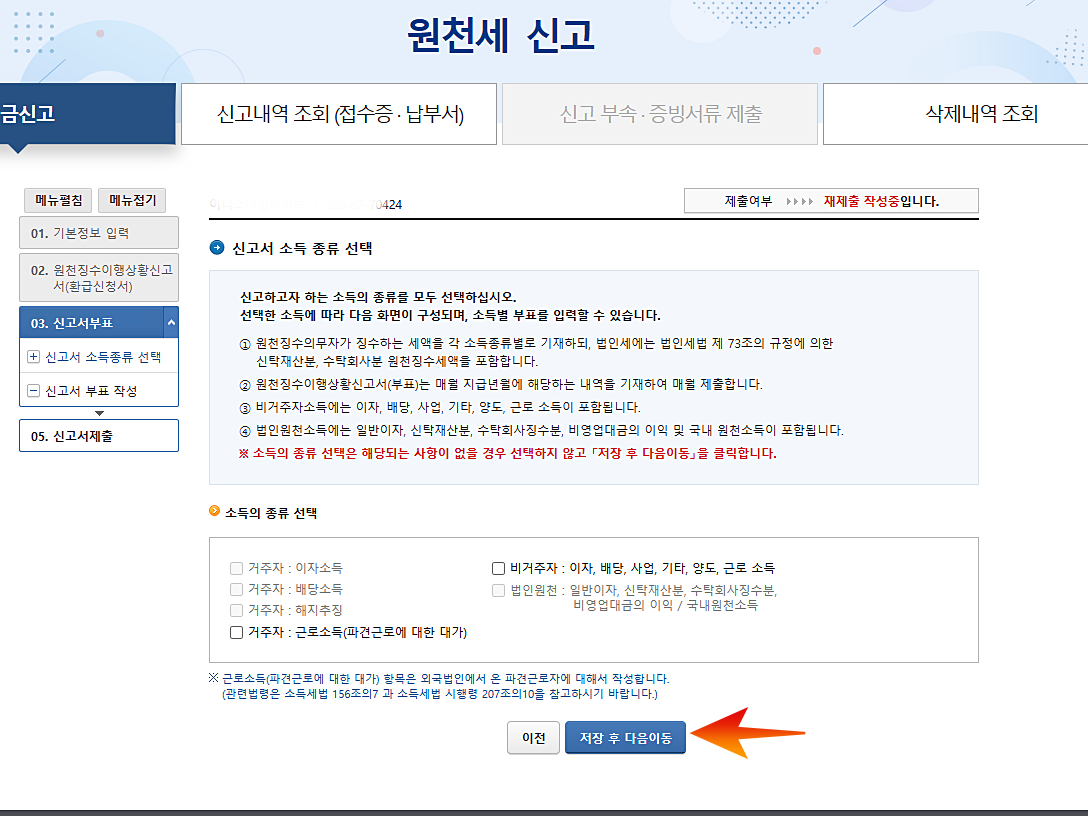Expand plus icon beside 신고서 소득종류 선택
This screenshot has height=816, width=1088.
click(x=33, y=357)
